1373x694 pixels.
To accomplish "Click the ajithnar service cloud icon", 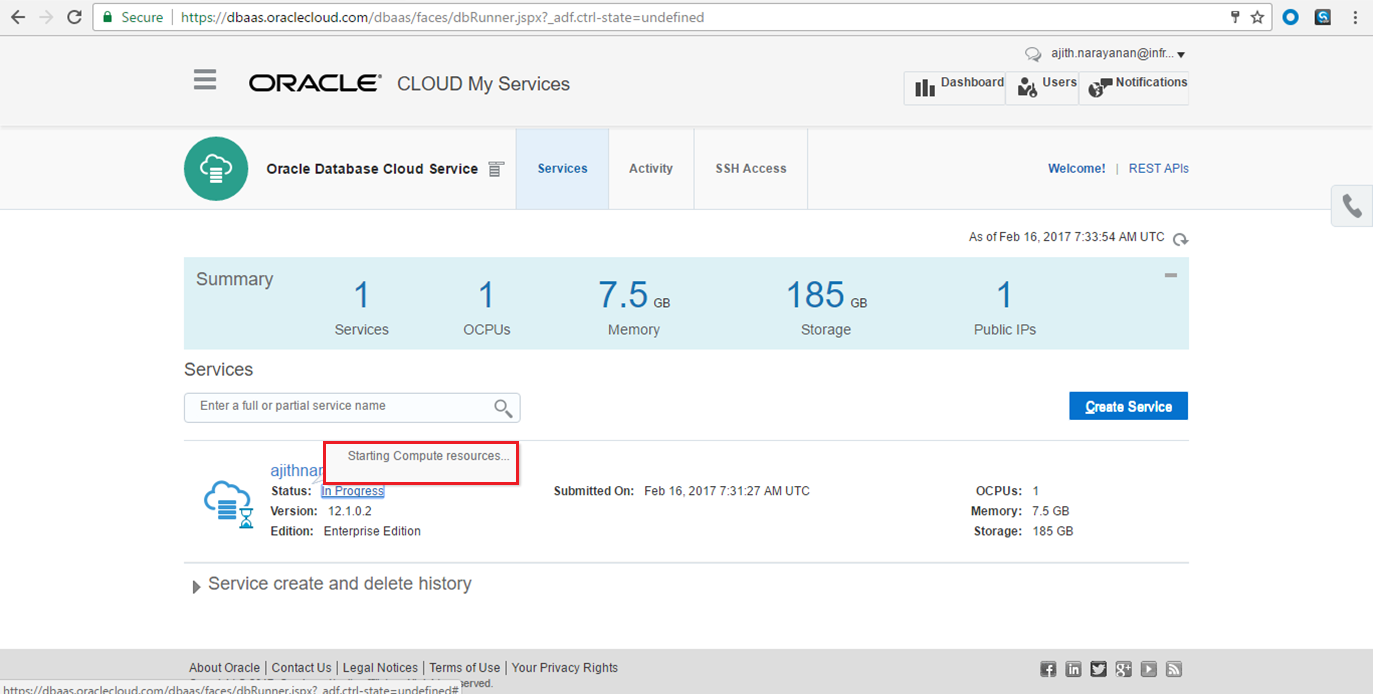I will click(x=229, y=503).
